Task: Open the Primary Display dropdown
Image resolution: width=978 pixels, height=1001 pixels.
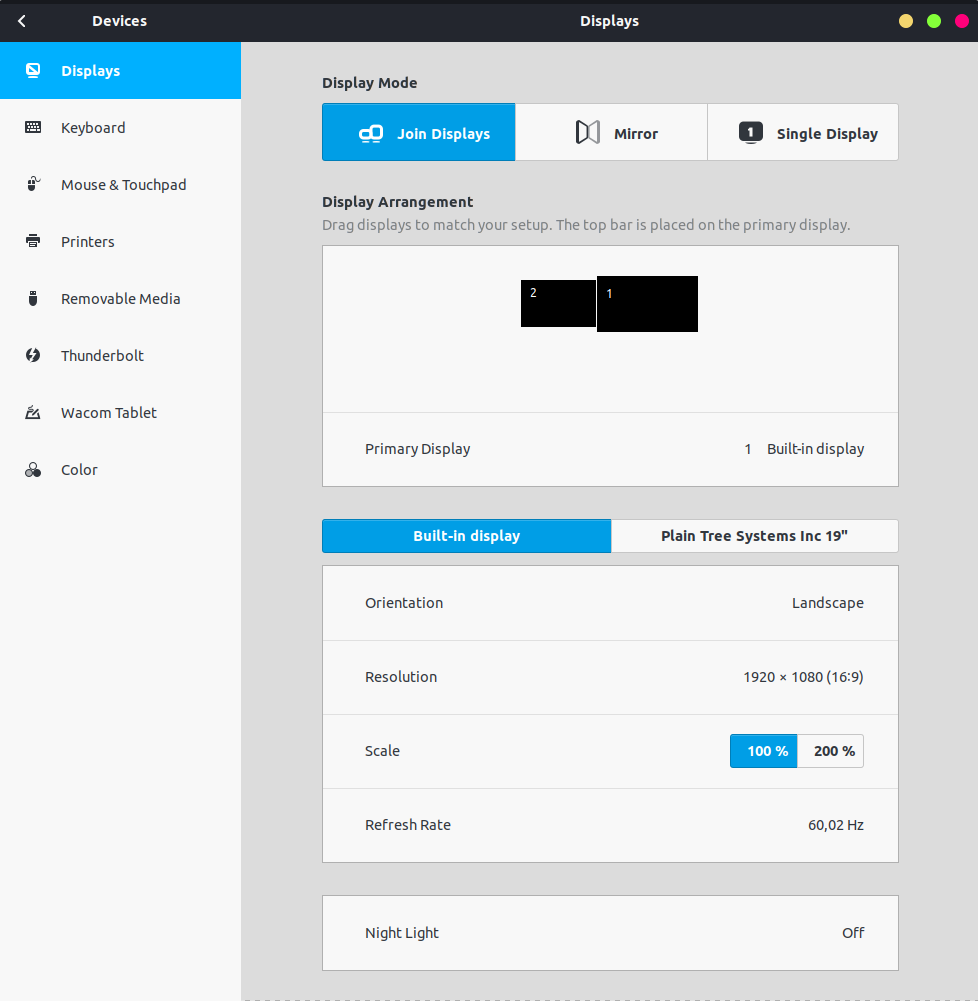Action: (x=610, y=449)
